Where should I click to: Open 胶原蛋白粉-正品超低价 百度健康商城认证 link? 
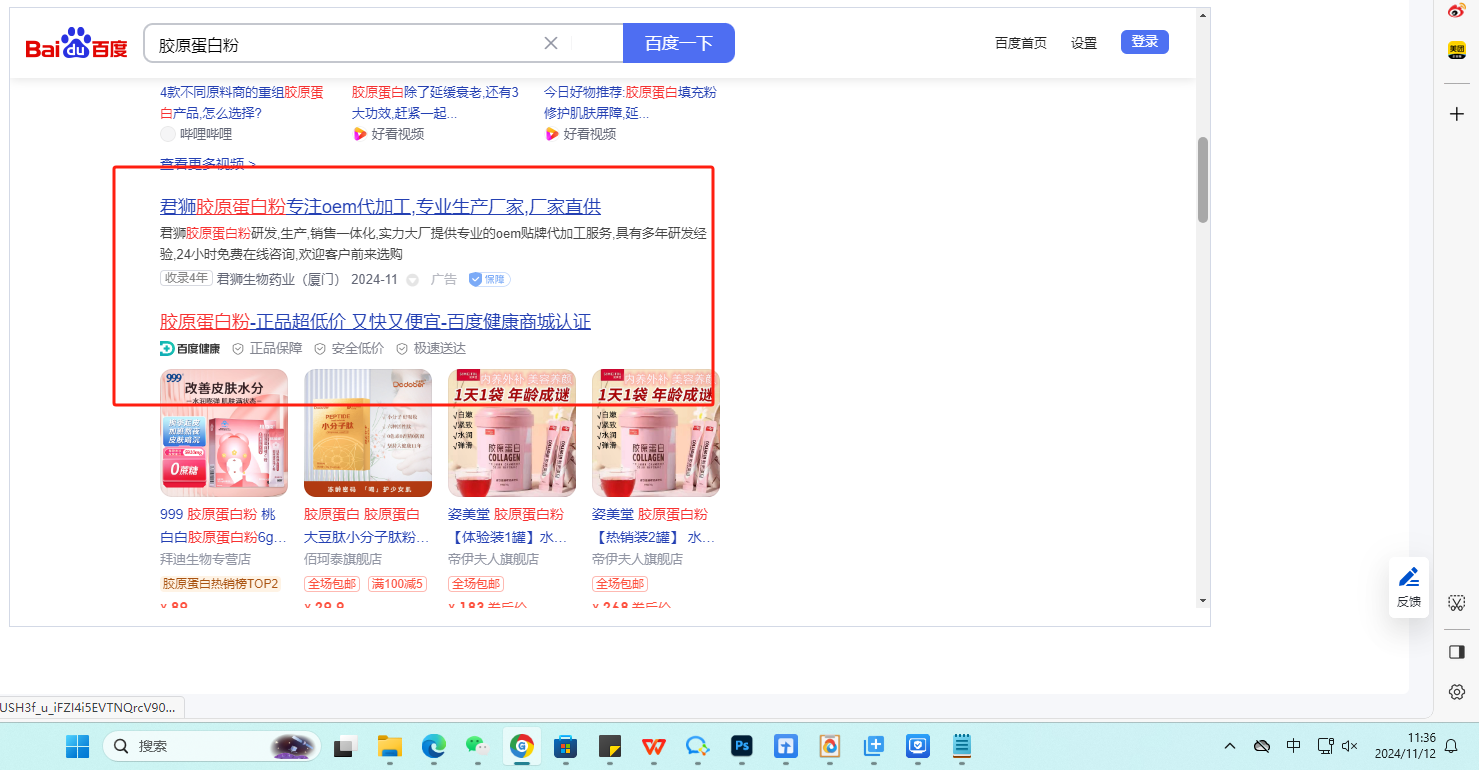click(x=375, y=321)
